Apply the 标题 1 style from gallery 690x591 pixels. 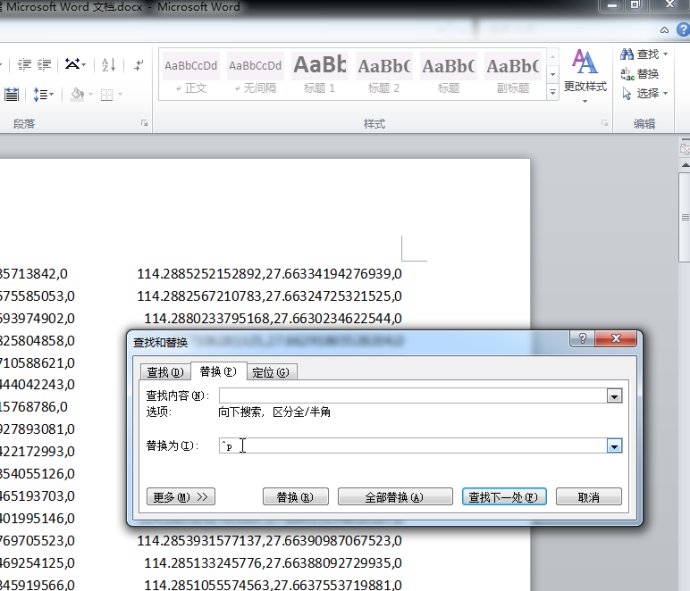click(319, 72)
